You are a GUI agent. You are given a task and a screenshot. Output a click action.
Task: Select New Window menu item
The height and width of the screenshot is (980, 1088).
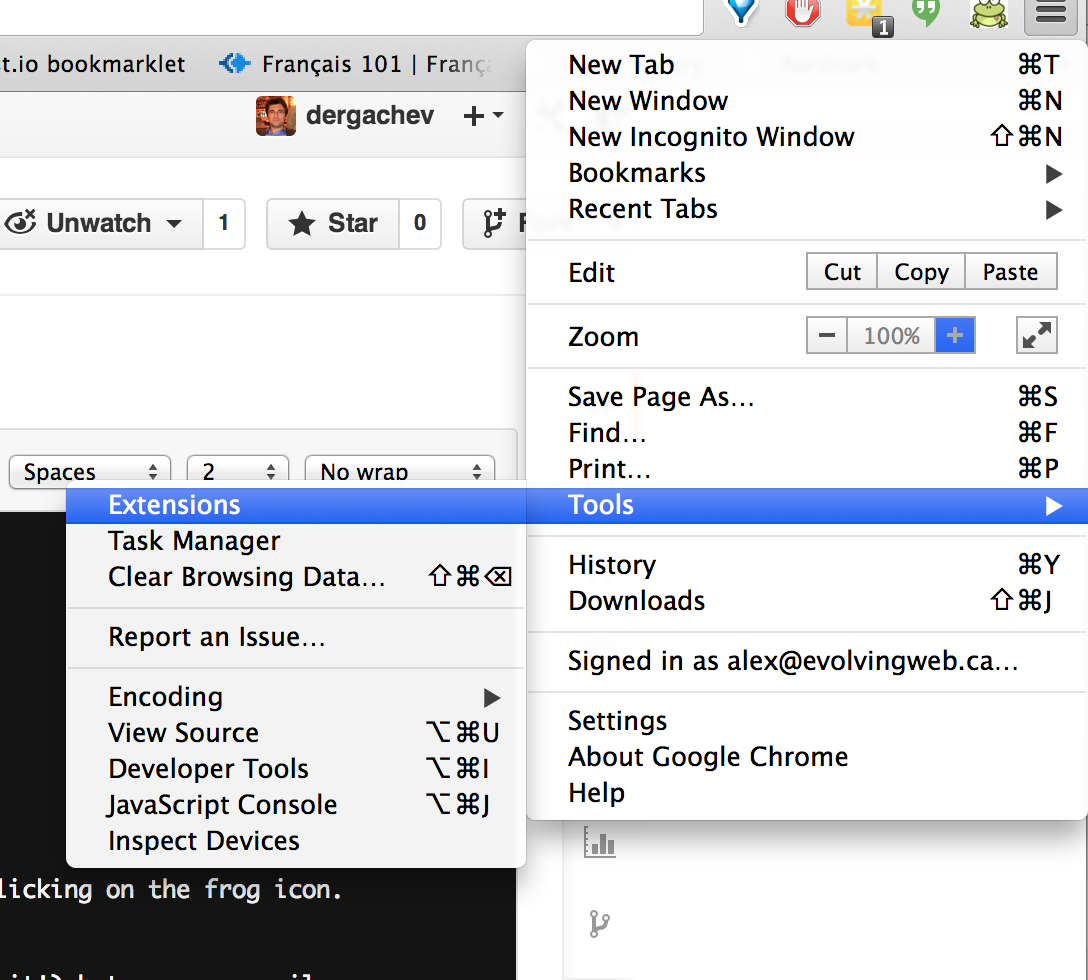click(x=807, y=101)
